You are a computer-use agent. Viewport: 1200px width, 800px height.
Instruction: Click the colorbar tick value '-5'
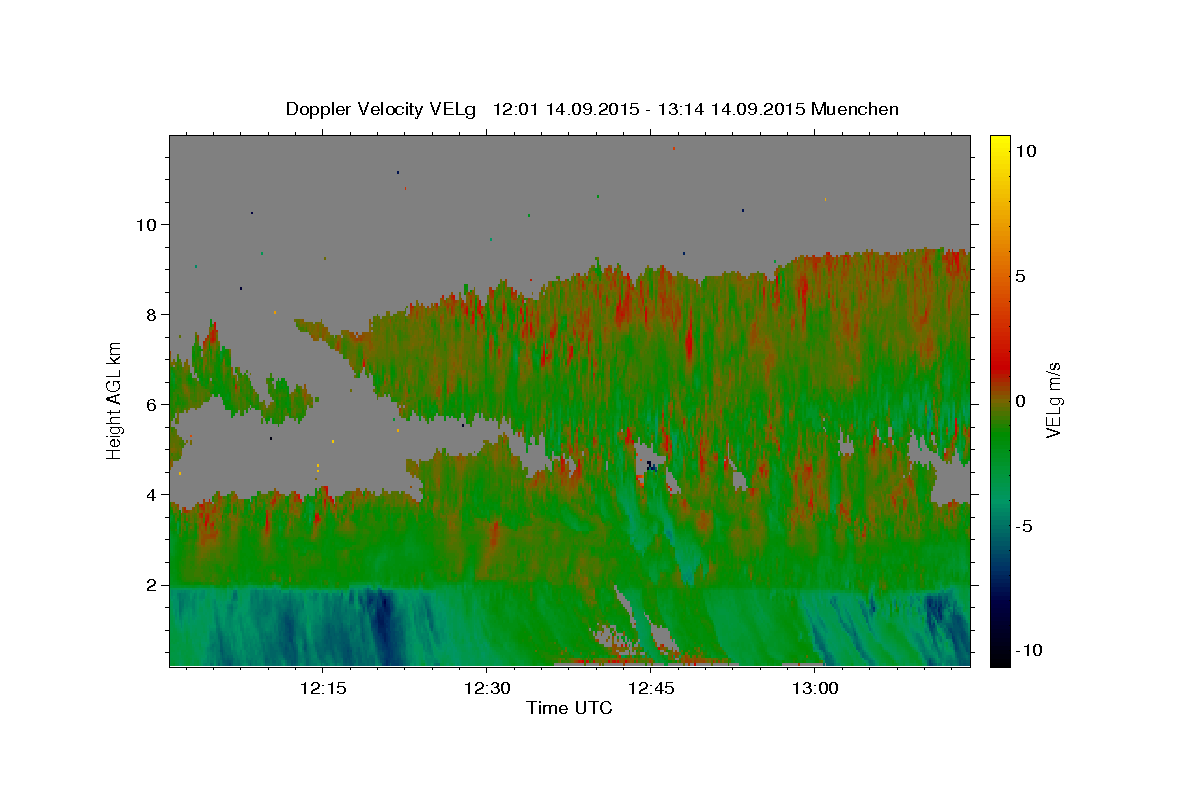click(x=1022, y=525)
